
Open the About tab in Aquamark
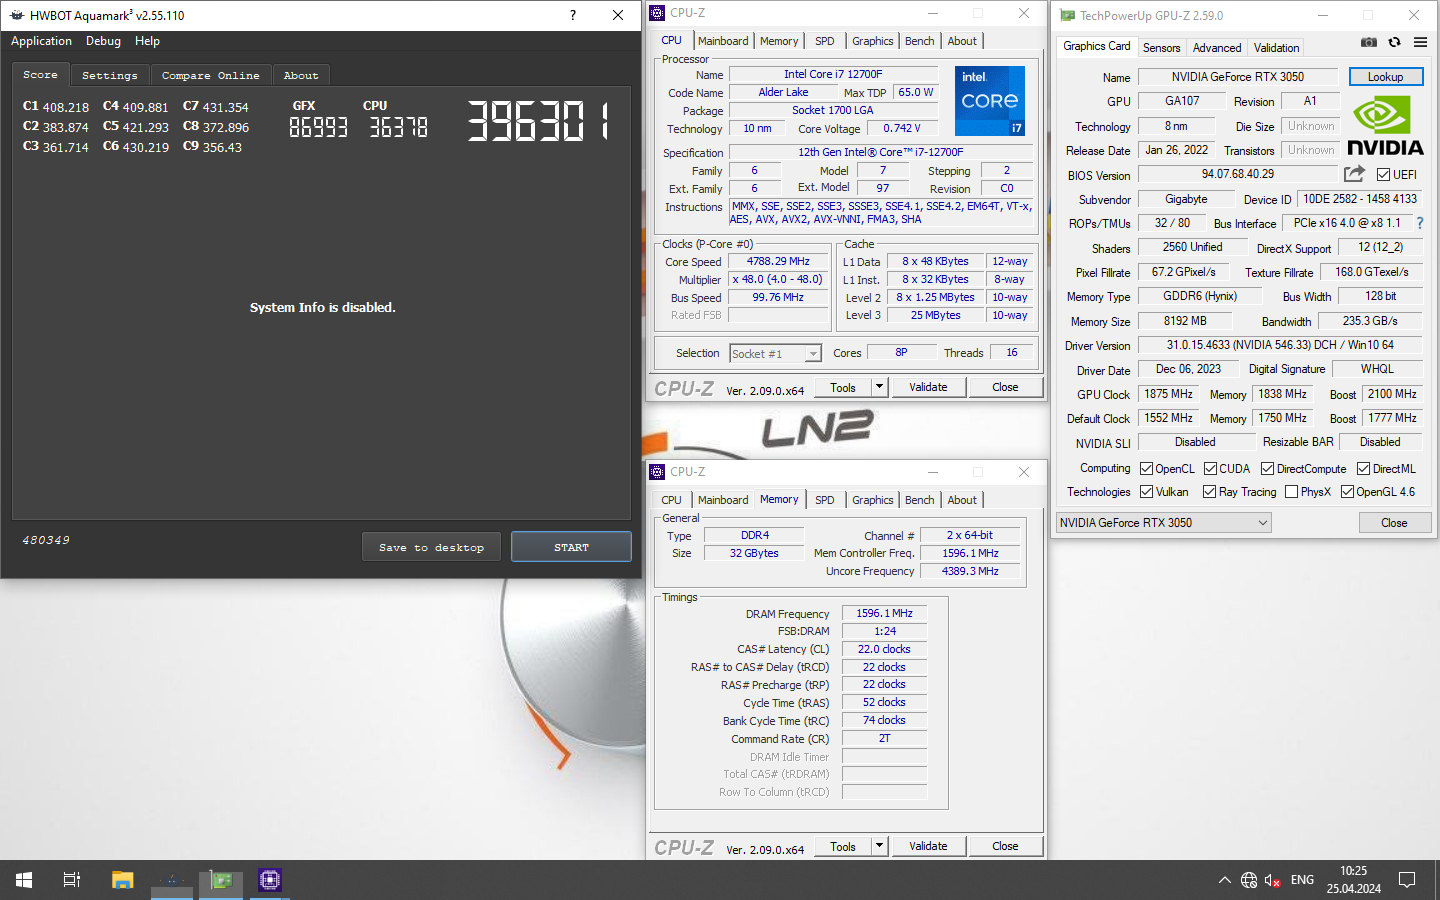[301, 75]
